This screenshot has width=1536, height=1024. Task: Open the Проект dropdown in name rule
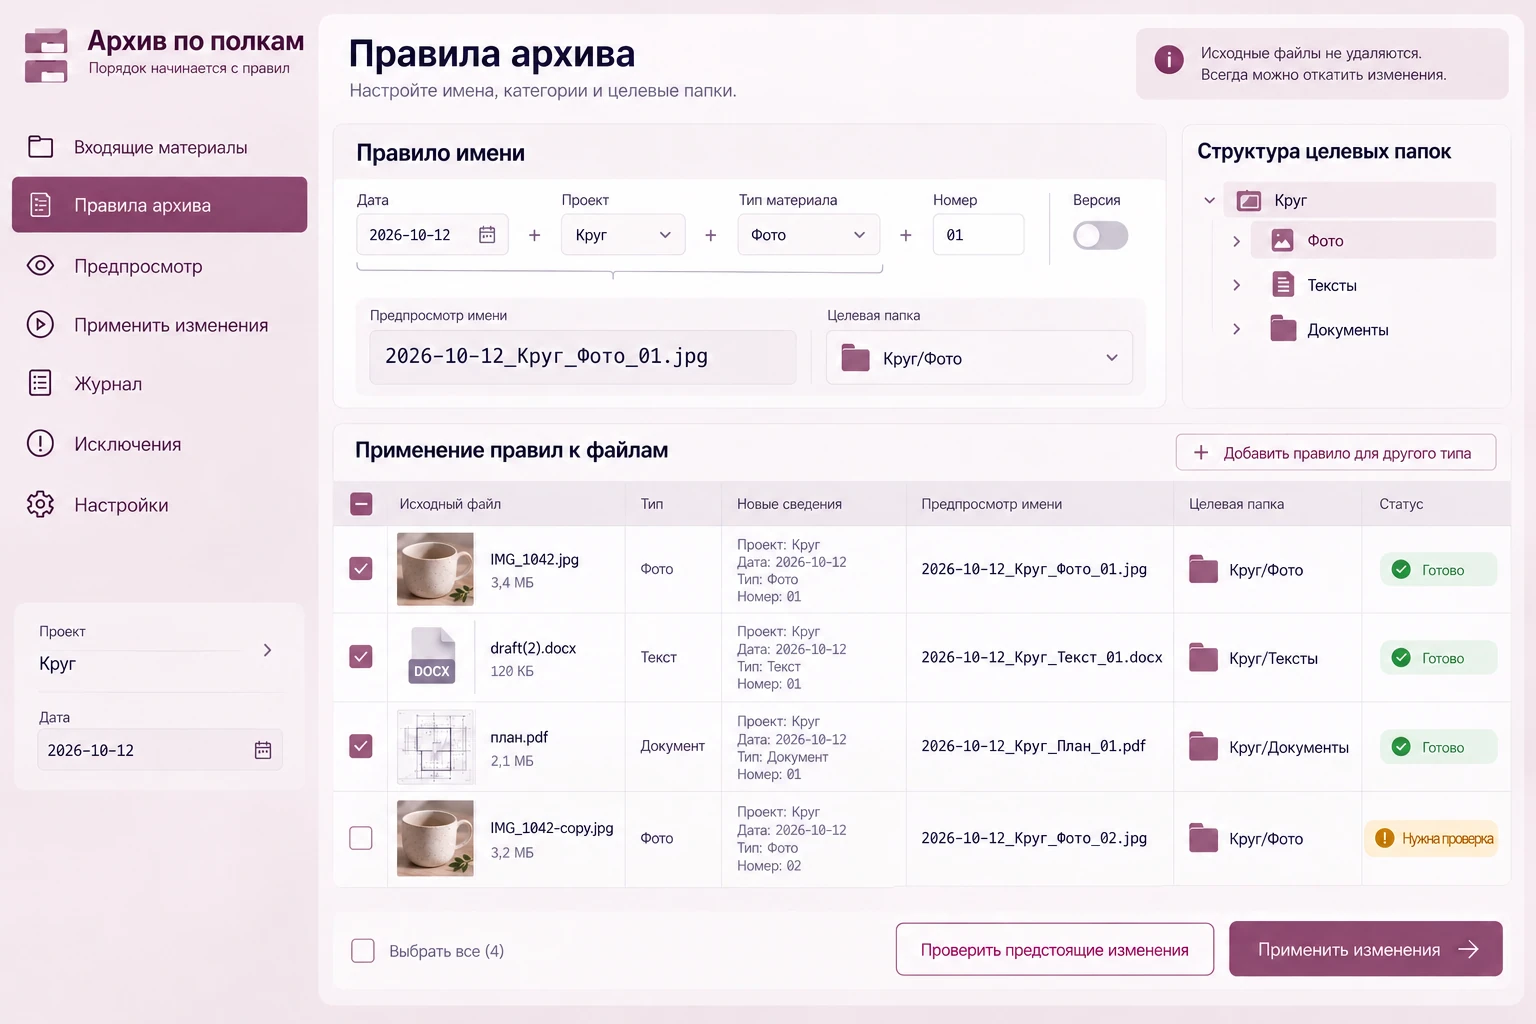point(623,235)
